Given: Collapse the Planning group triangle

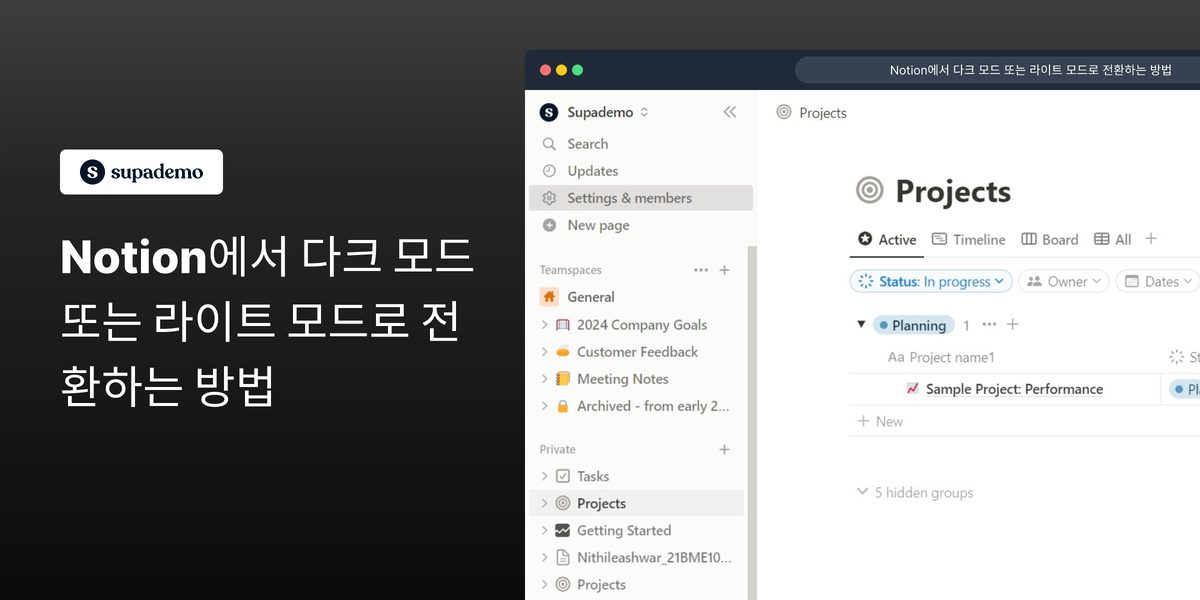Looking at the screenshot, I should click(861, 325).
